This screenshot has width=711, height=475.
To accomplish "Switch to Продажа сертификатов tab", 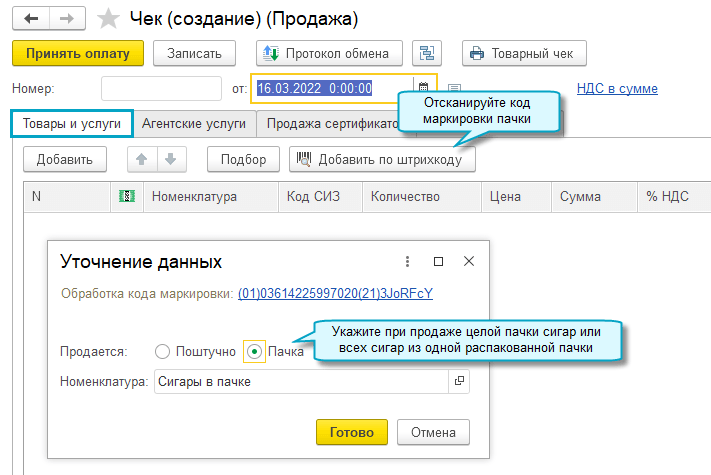I will (x=330, y=123).
